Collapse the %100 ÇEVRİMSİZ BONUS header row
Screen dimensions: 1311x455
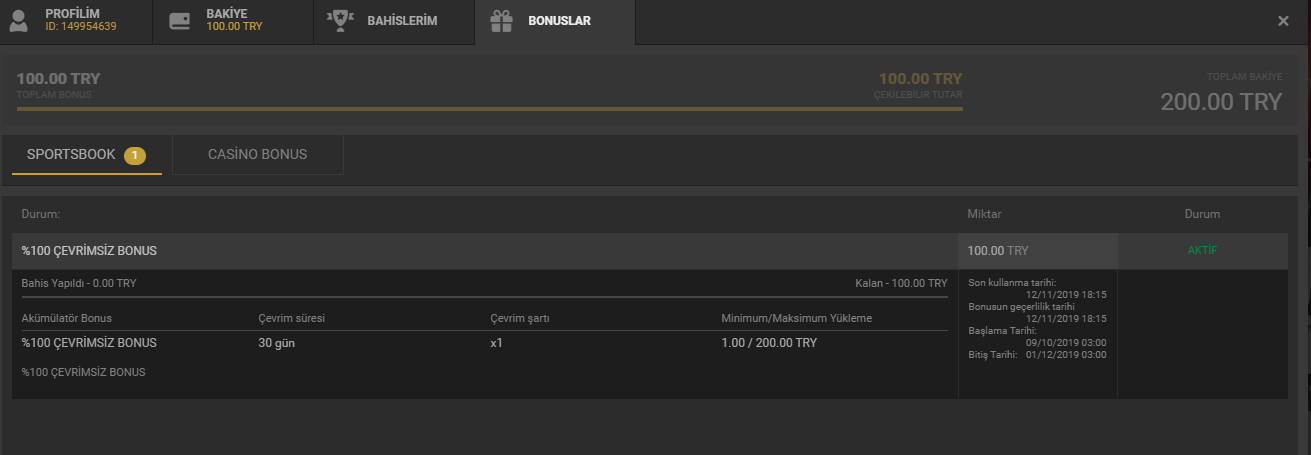click(x=480, y=251)
